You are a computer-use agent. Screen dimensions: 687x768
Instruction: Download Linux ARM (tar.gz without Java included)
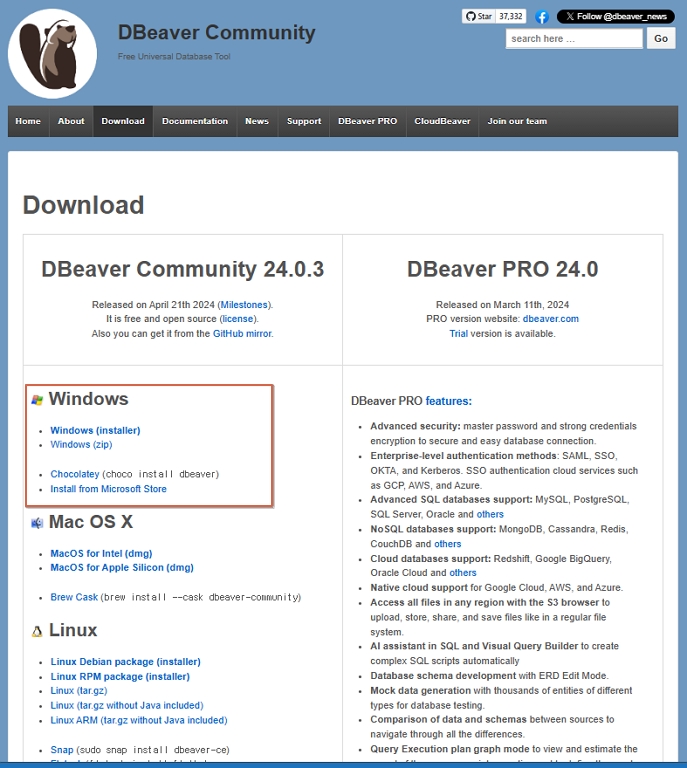(x=139, y=720)
